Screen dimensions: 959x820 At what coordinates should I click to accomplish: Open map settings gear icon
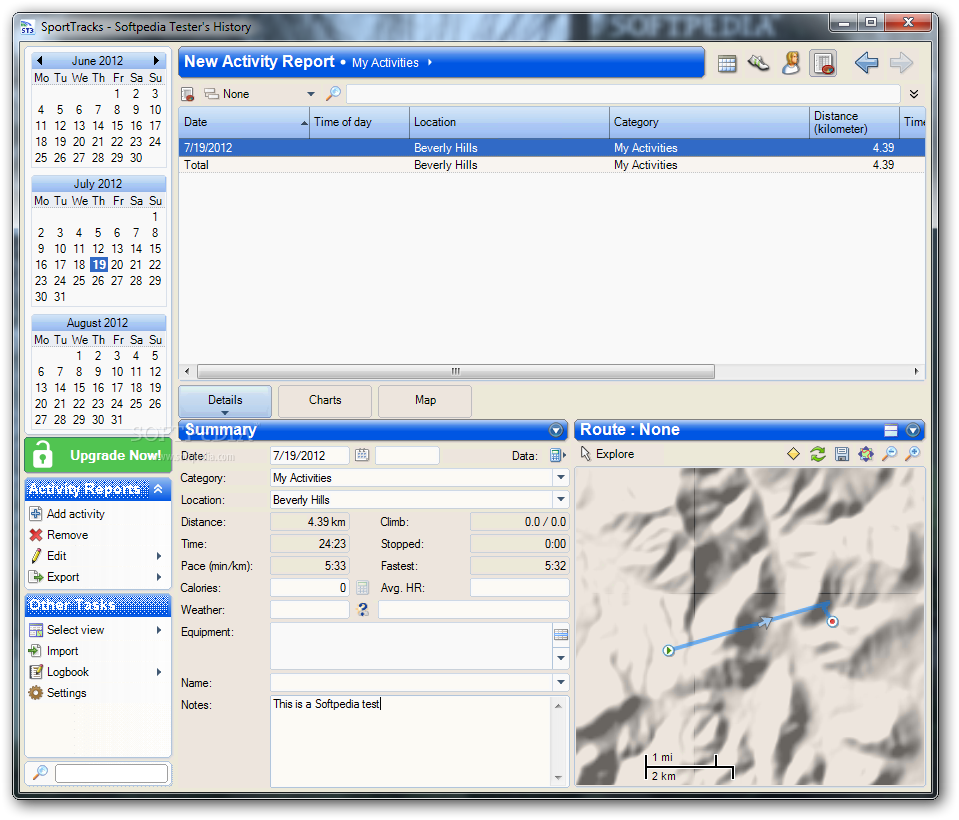(x=866, y=454)
